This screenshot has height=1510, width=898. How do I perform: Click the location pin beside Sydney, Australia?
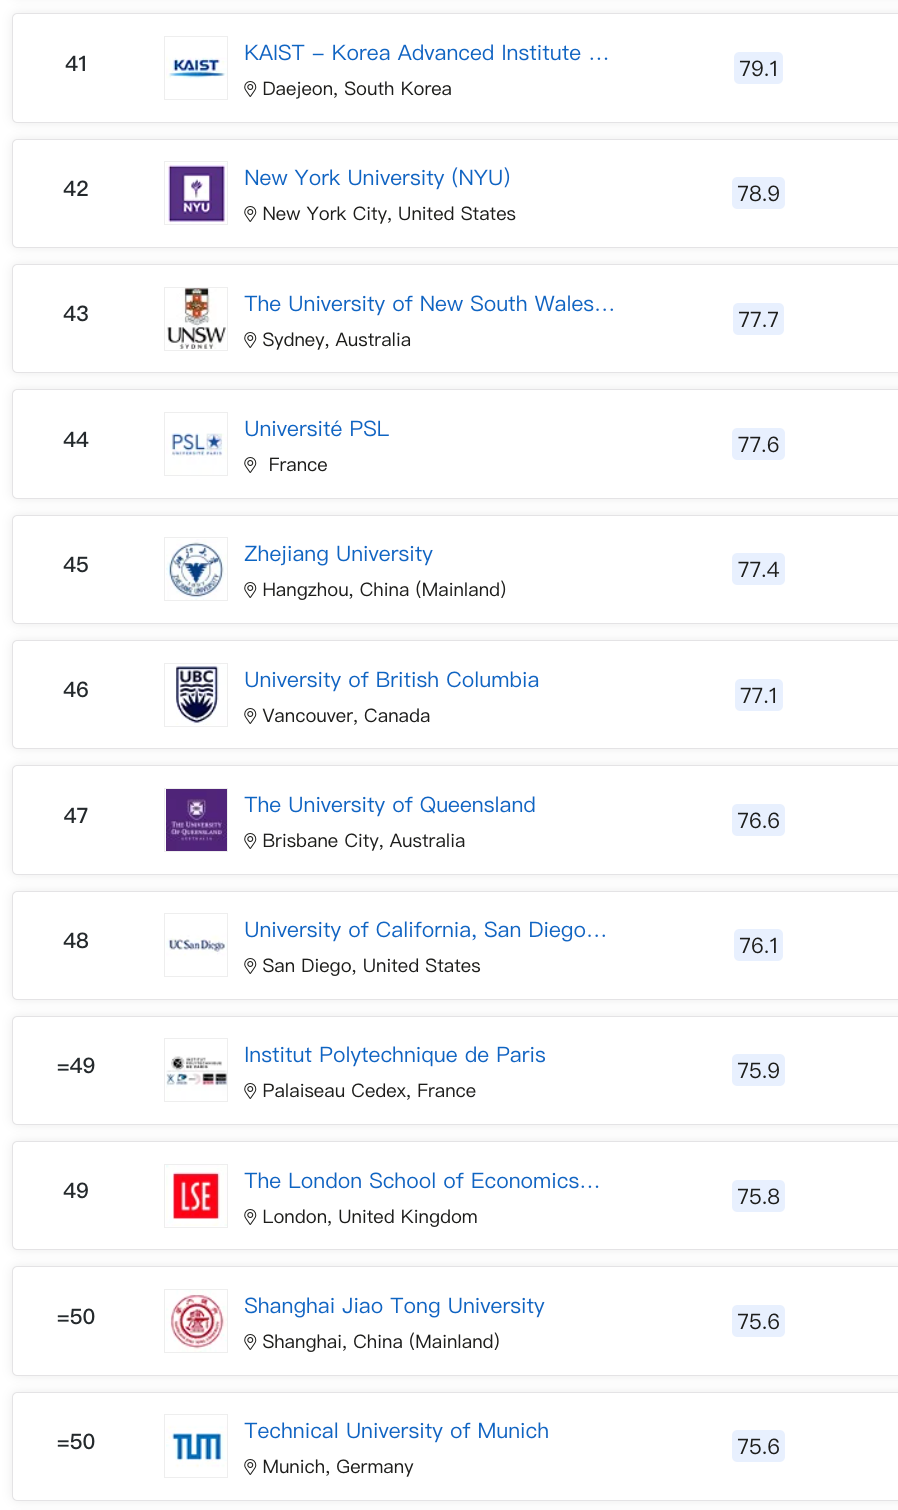pos(250,340)
